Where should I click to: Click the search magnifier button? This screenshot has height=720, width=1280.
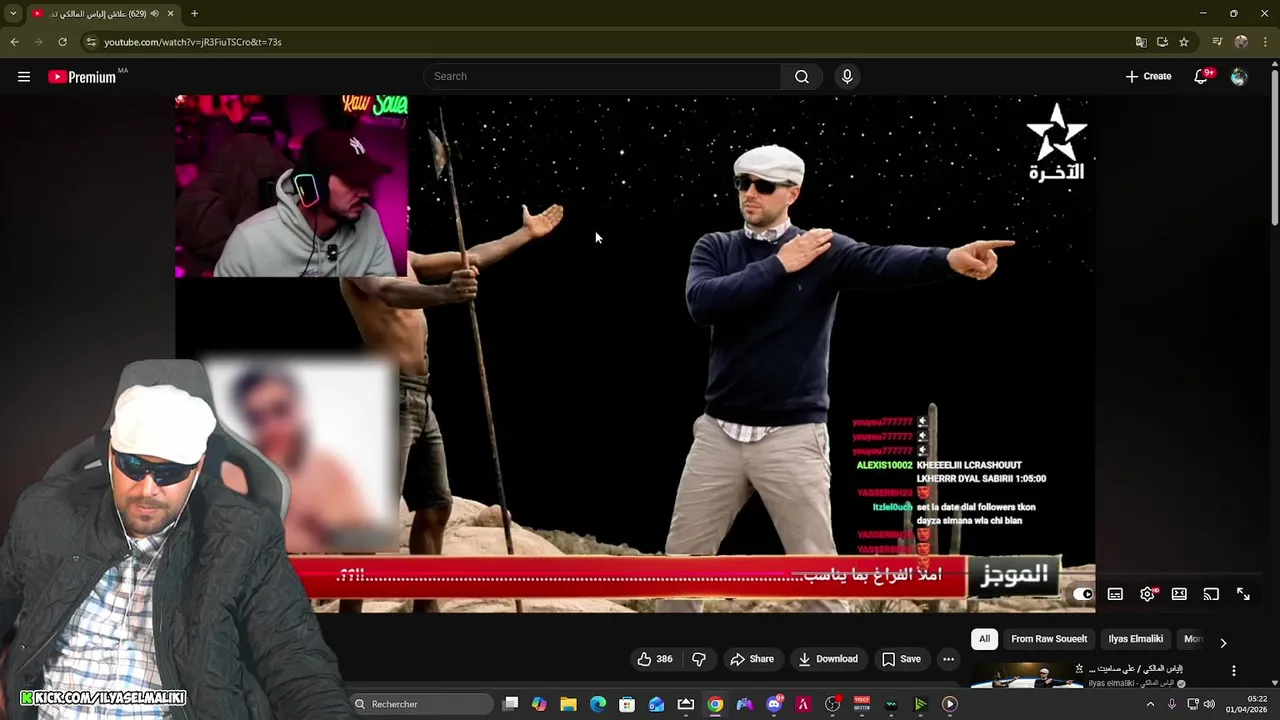(x=802, y=77)
